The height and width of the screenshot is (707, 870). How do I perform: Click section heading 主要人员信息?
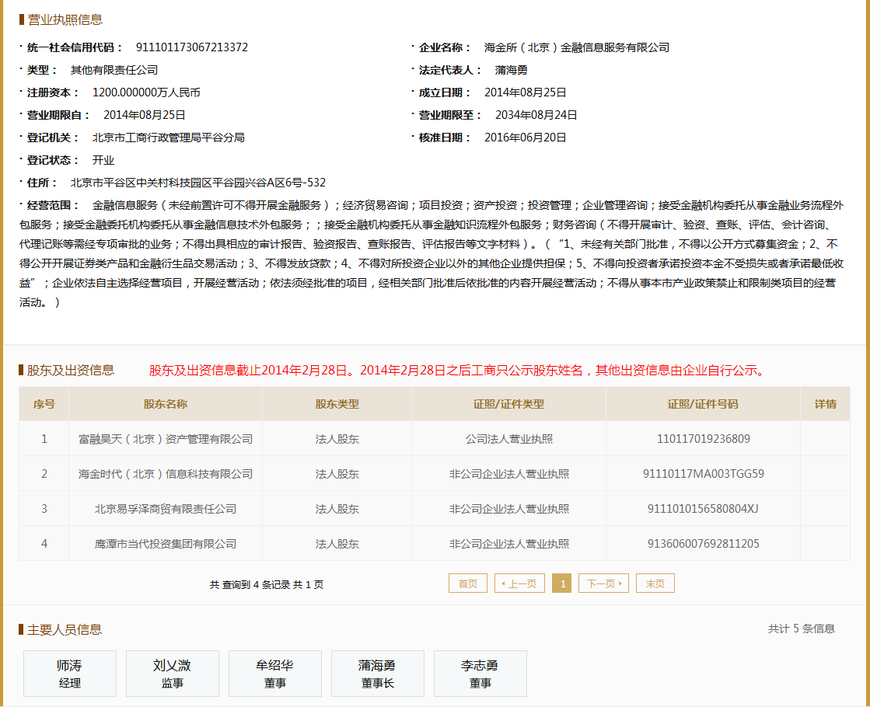pos(64,629)
